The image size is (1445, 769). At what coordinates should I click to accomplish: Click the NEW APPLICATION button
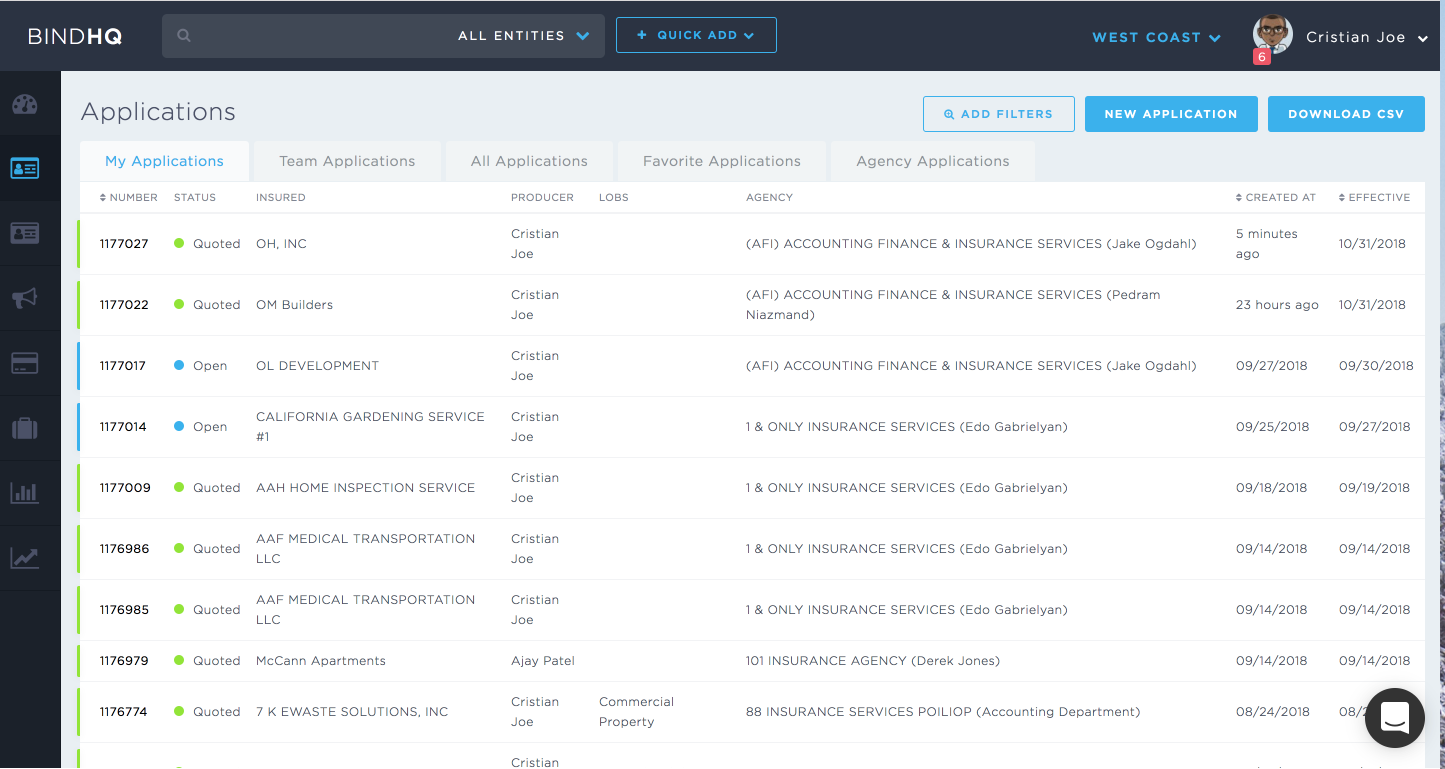click(x=1171, y=114)
